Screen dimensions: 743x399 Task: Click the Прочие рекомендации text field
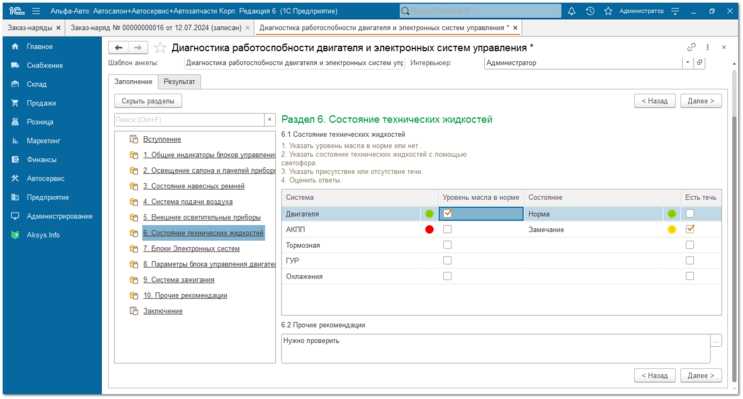click(x=496, y=348)
